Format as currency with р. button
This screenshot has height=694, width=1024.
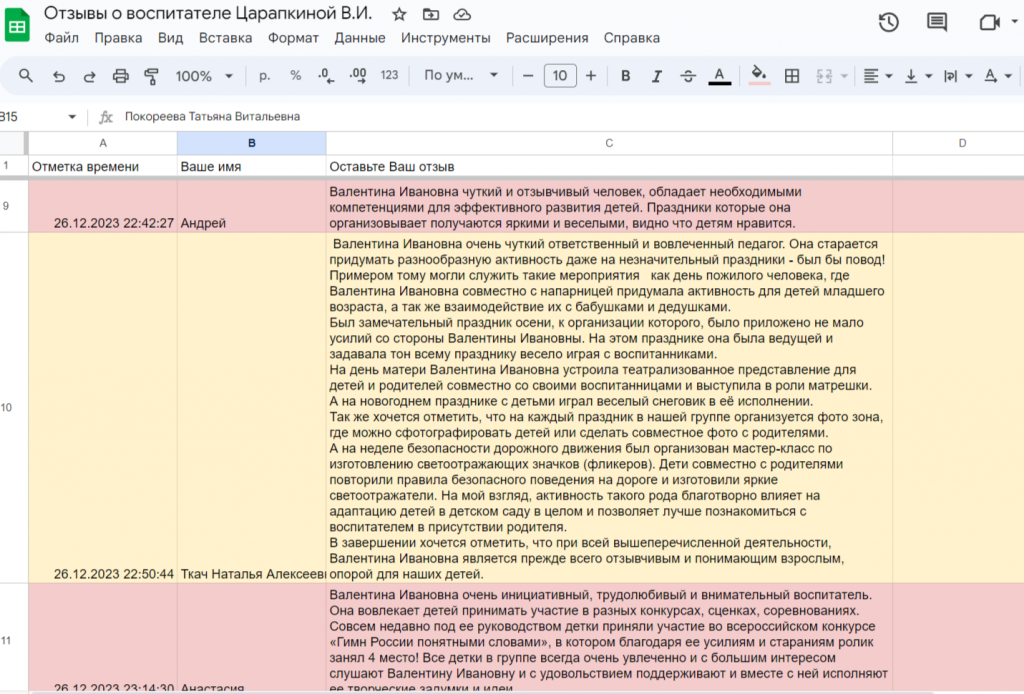[x=265, y=76]
